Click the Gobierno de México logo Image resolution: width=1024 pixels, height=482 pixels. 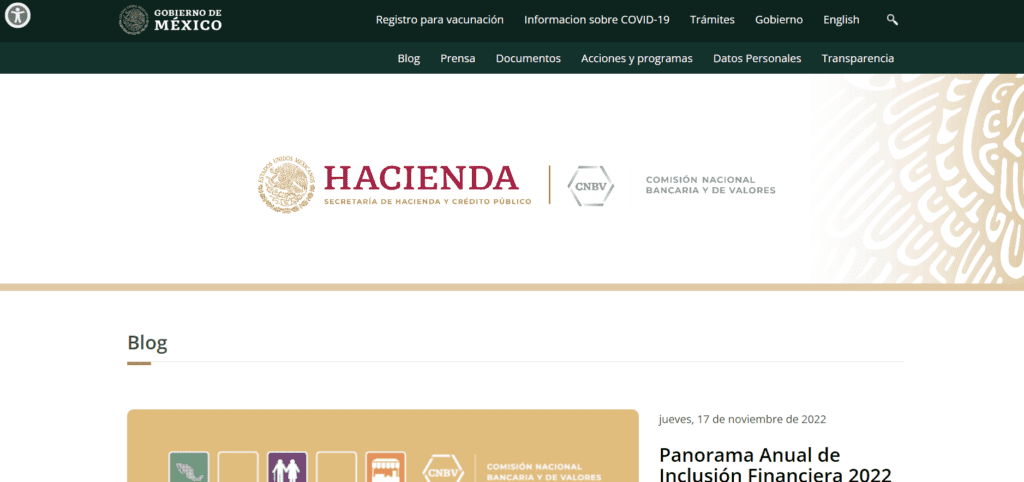(171, 20)
